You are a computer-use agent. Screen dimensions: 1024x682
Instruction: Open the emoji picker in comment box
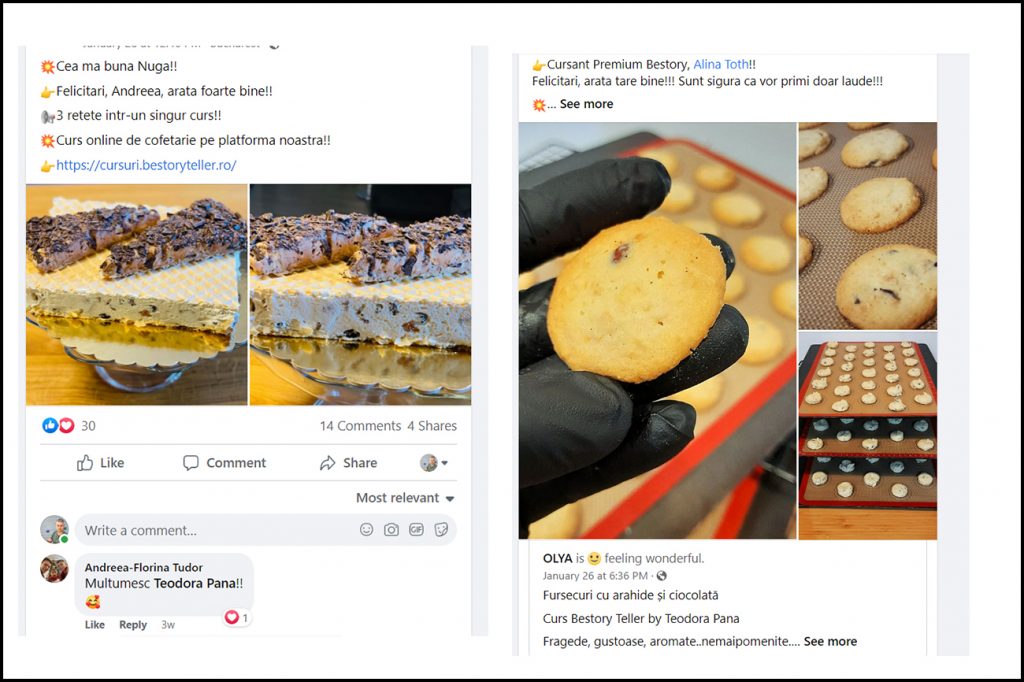366,530
